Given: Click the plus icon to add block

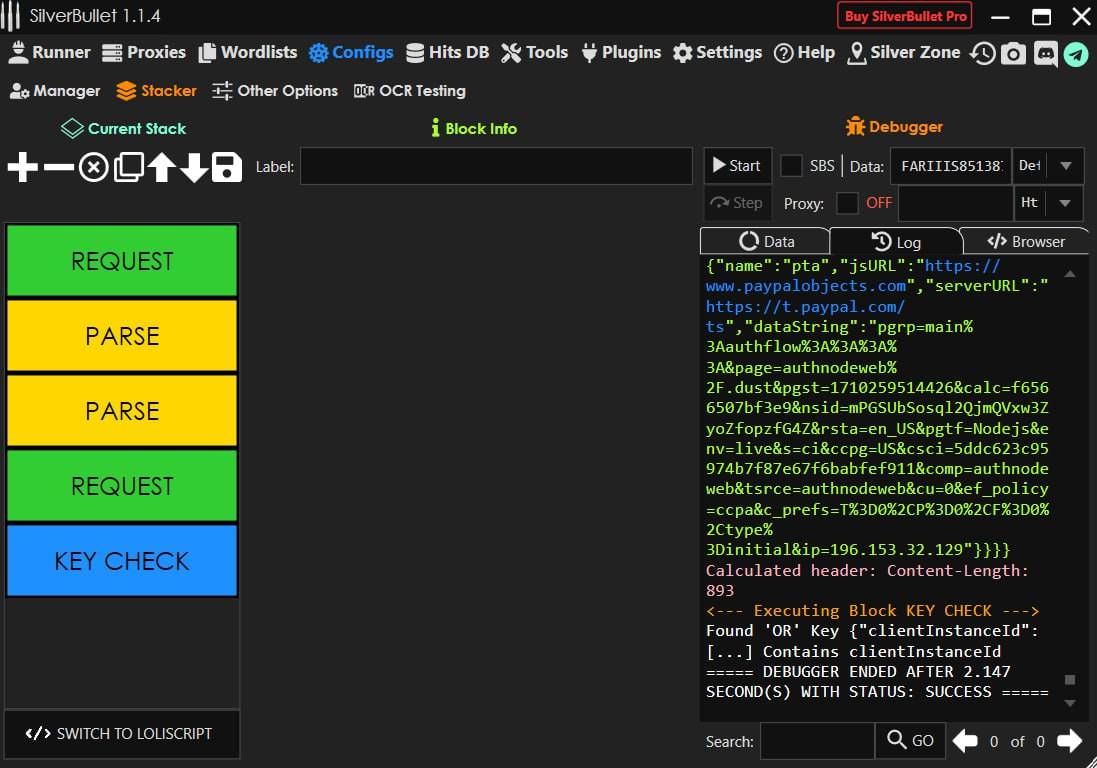Looking at the screenshot, I should [22, 167].
